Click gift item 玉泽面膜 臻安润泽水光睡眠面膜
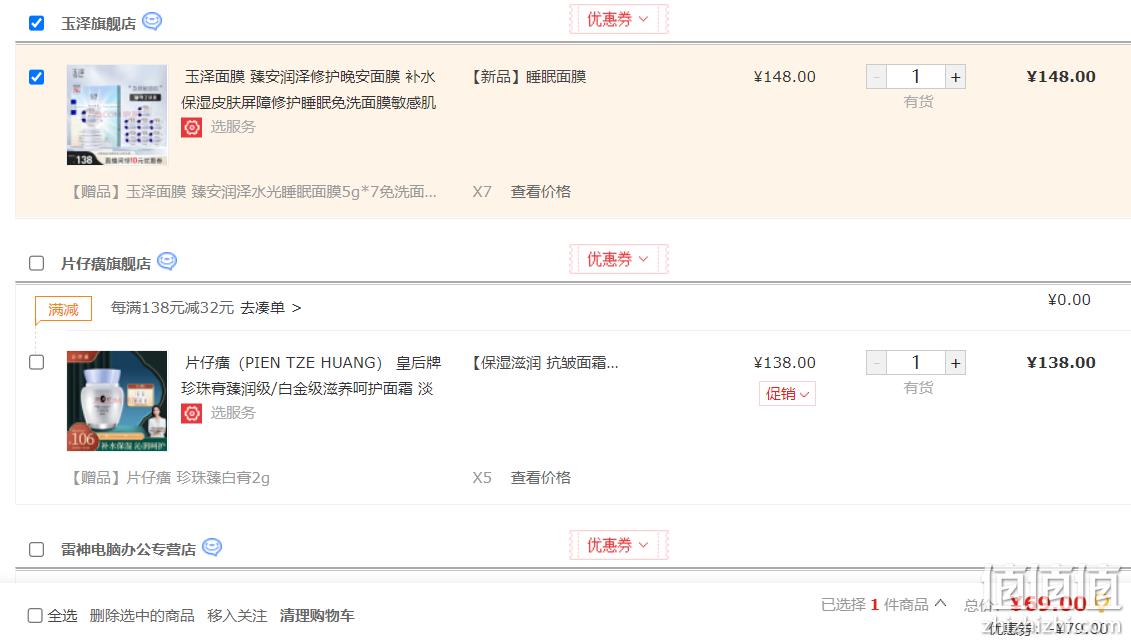 [253, 191]
